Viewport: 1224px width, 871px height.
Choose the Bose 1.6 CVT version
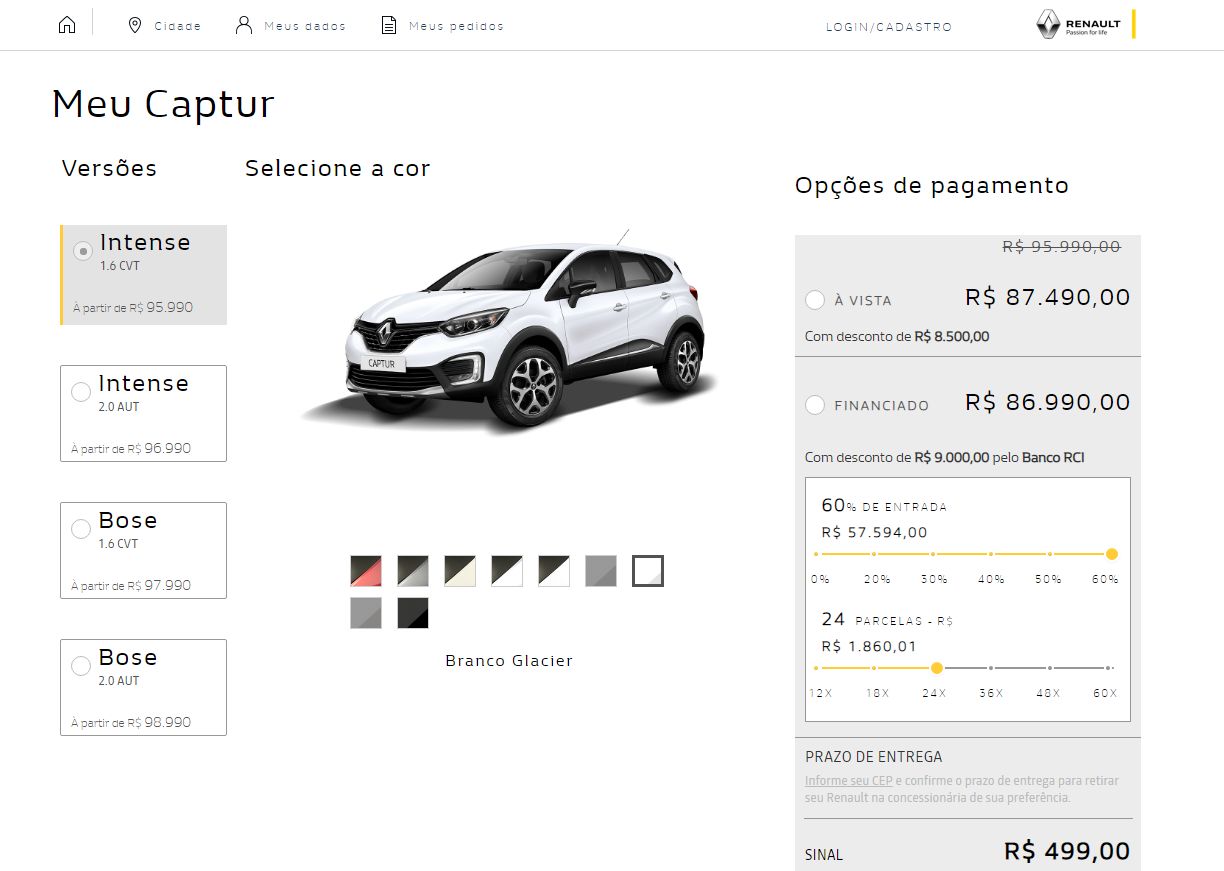click(144, 550)
